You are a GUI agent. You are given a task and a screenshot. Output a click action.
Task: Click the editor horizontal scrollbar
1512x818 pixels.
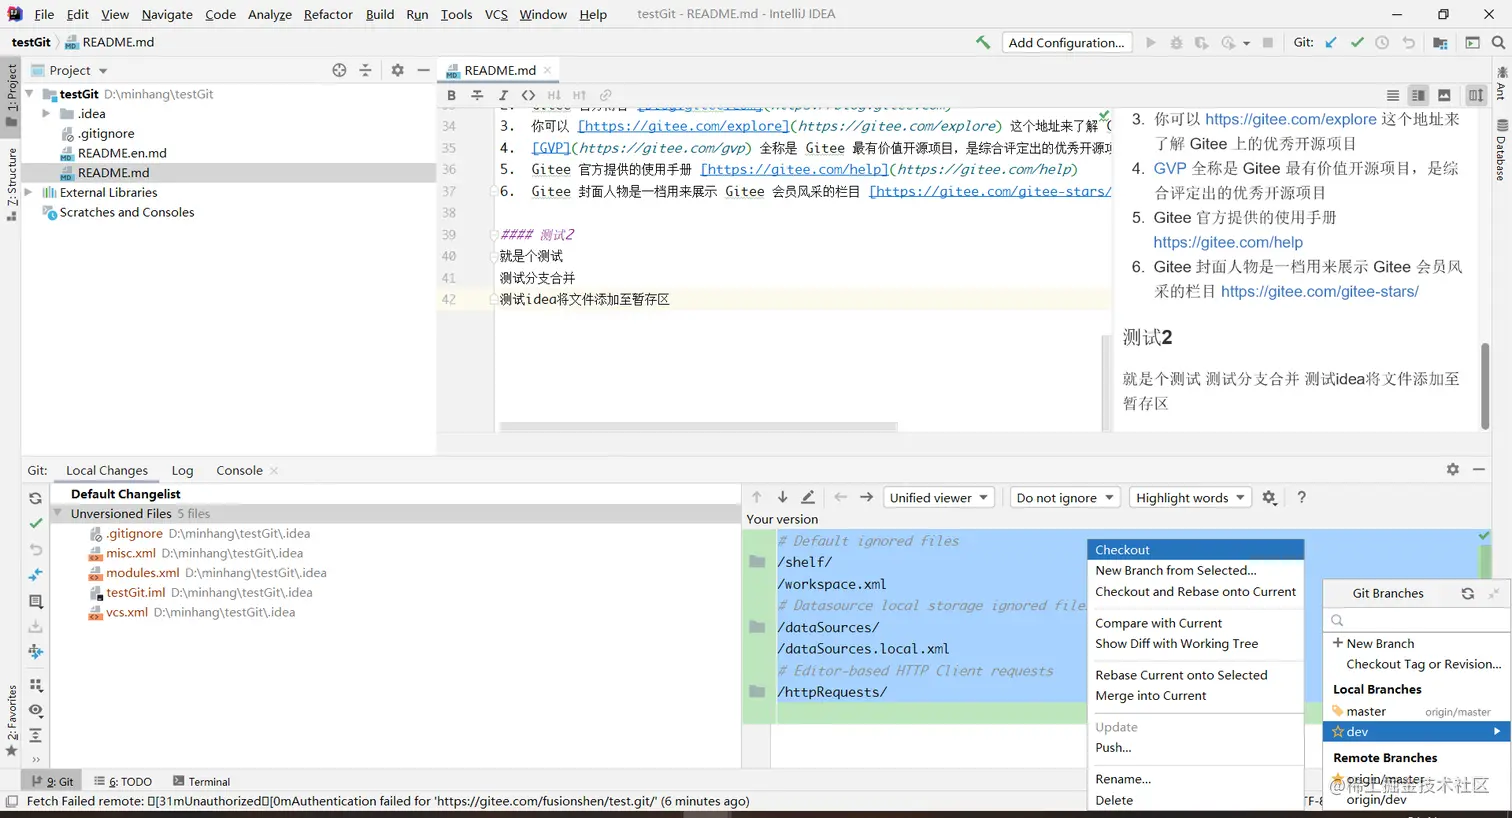coord(698,427)
